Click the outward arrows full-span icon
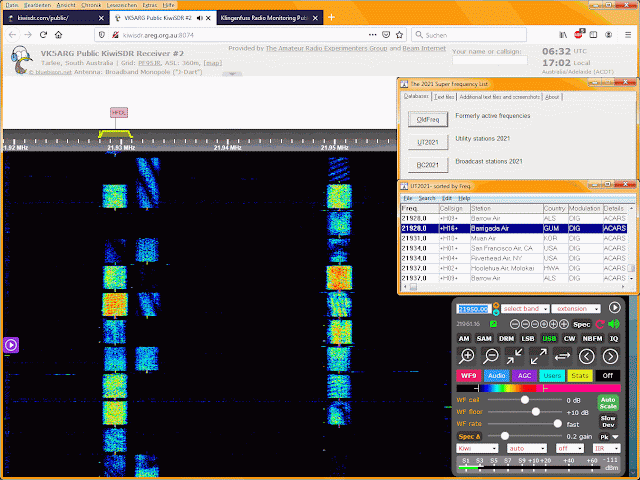This screenshot has width=640, height=480. (538, 356)
